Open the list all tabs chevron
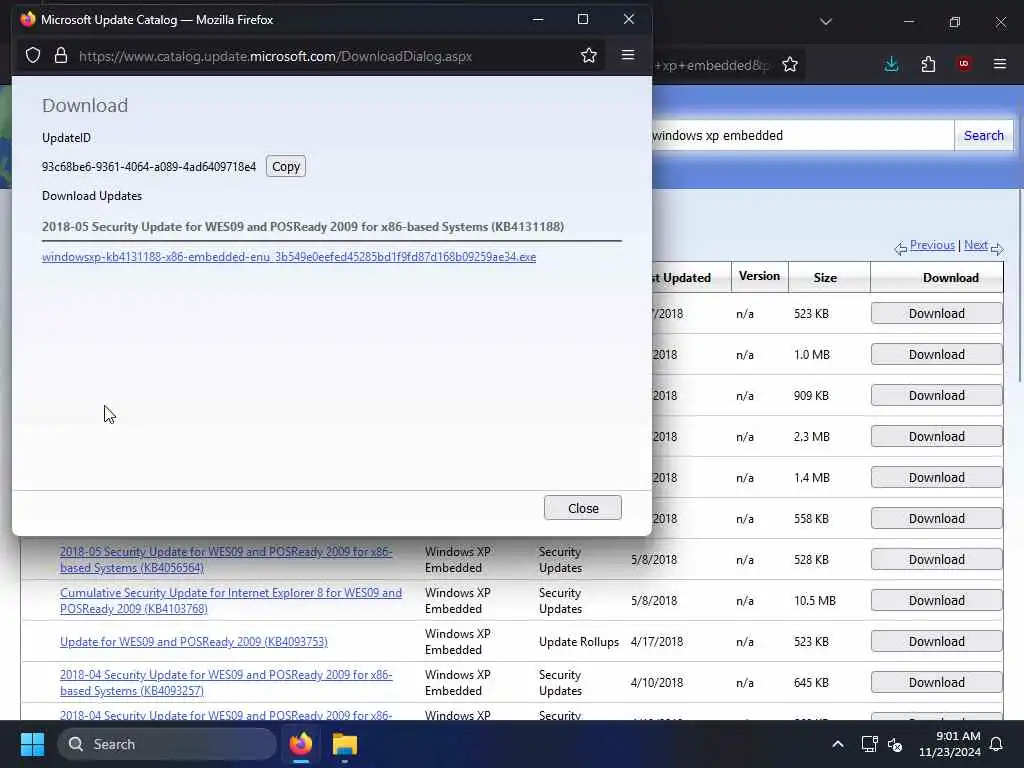This screenshot has width=1024, height=768. coord(825,22)
